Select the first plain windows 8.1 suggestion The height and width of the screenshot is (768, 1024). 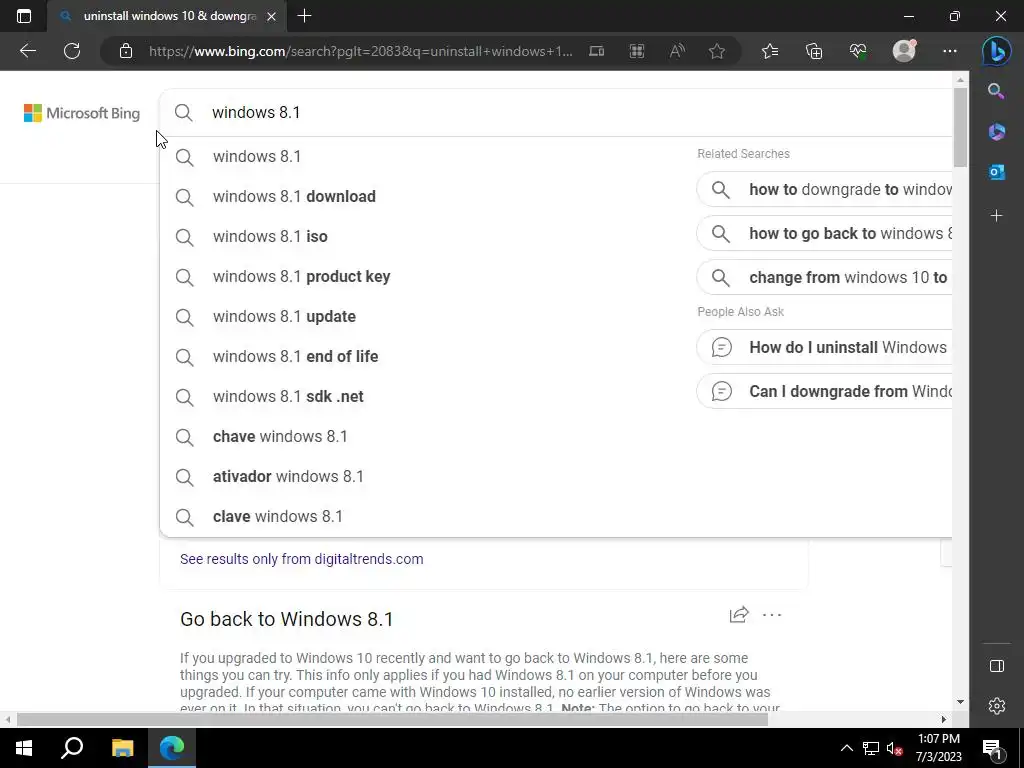pos(425,157)
